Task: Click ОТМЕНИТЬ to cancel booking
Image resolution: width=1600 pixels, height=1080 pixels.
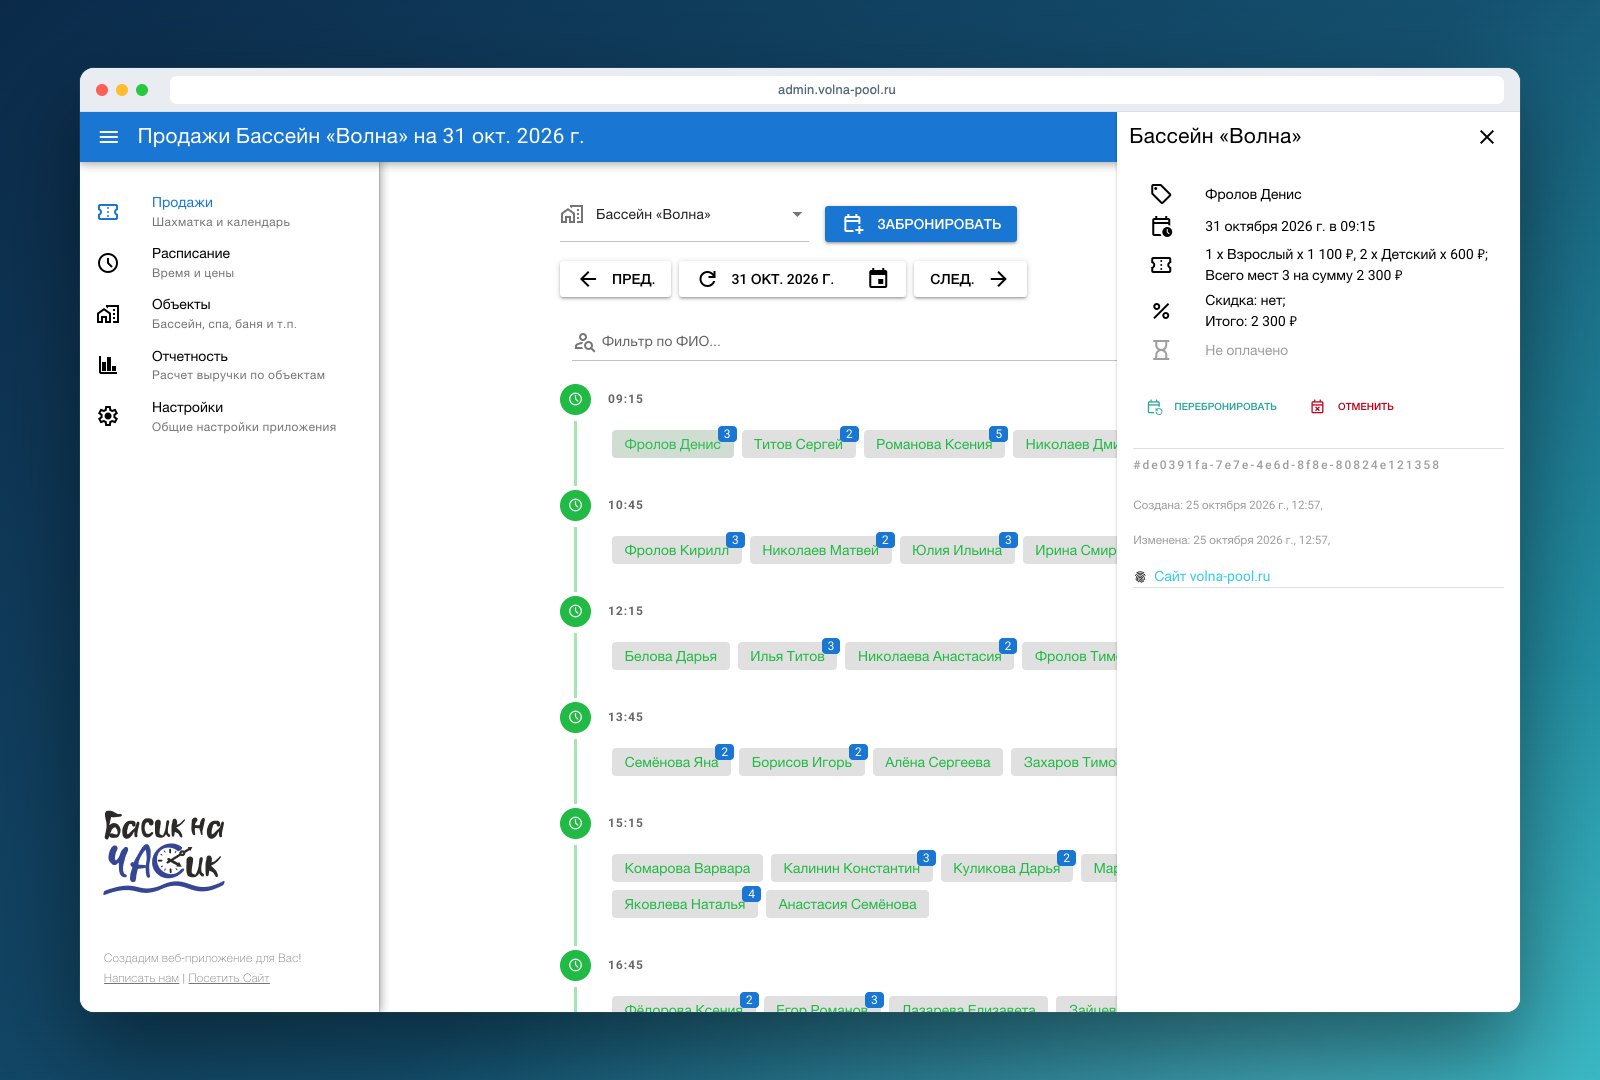Action: [1352, 407]
